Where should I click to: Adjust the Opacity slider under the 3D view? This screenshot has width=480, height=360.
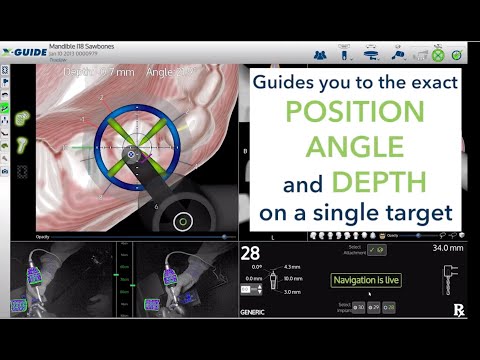(x=143, y=237)
